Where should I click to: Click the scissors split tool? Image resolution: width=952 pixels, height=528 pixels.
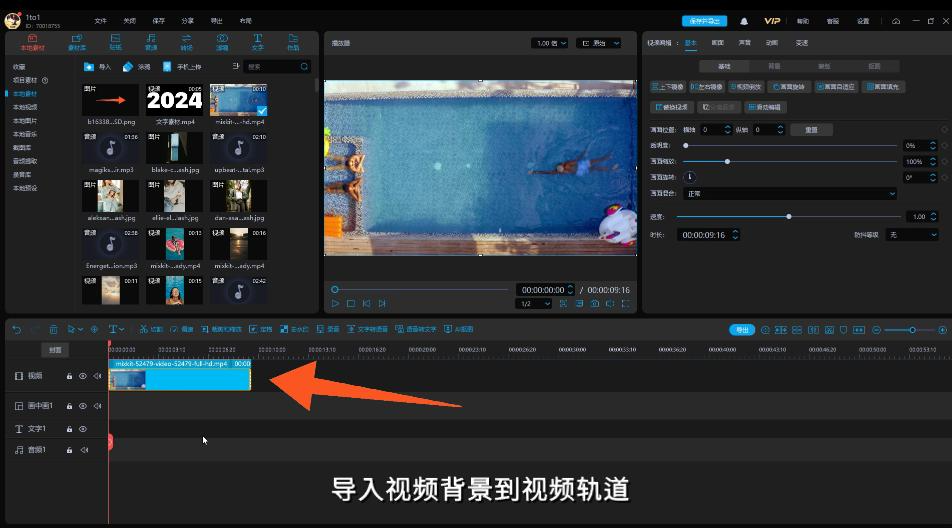click(144, 329)
